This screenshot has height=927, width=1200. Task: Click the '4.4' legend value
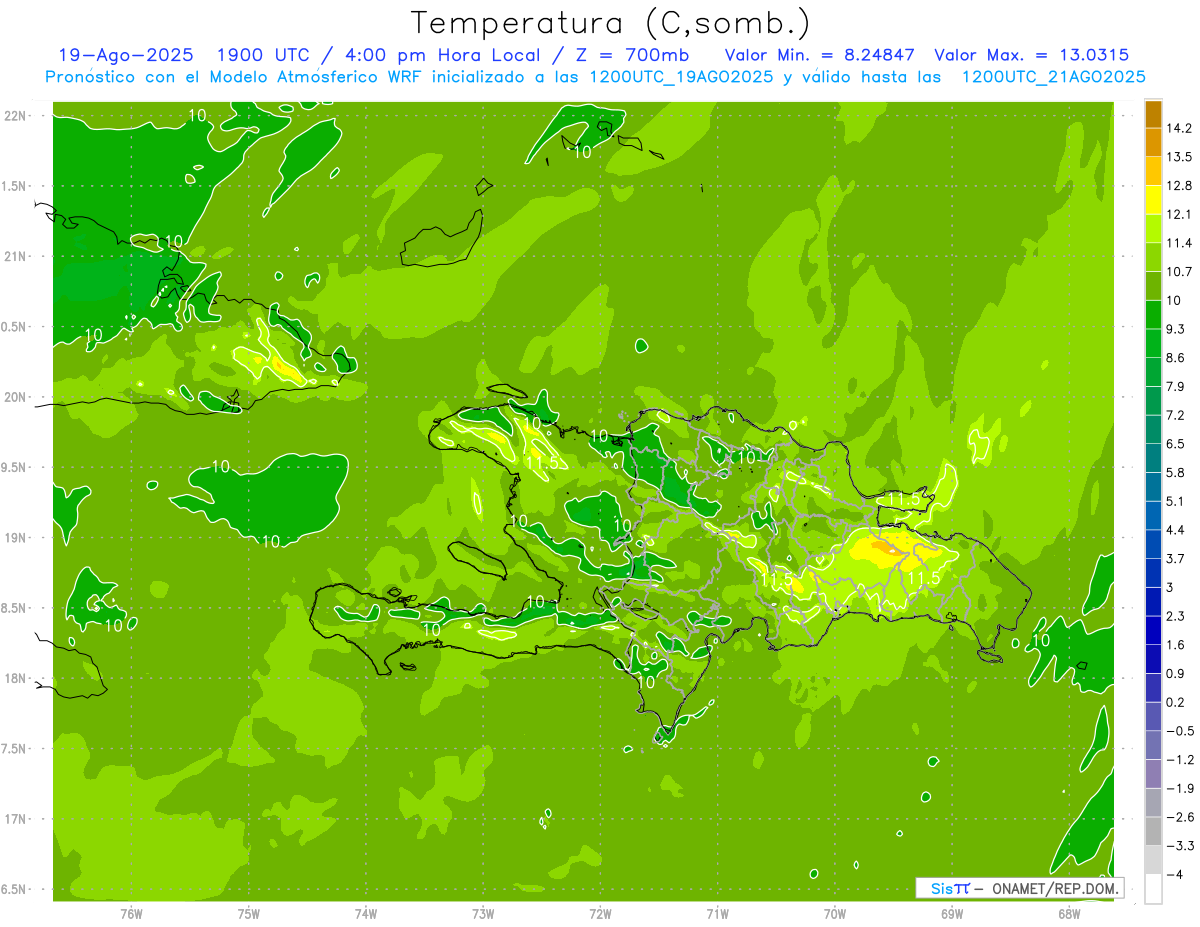click(x=1176, y=529)
